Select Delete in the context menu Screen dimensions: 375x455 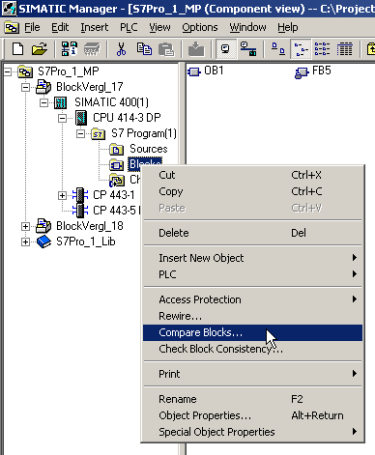pyautogui.click(x=253, y=233)
